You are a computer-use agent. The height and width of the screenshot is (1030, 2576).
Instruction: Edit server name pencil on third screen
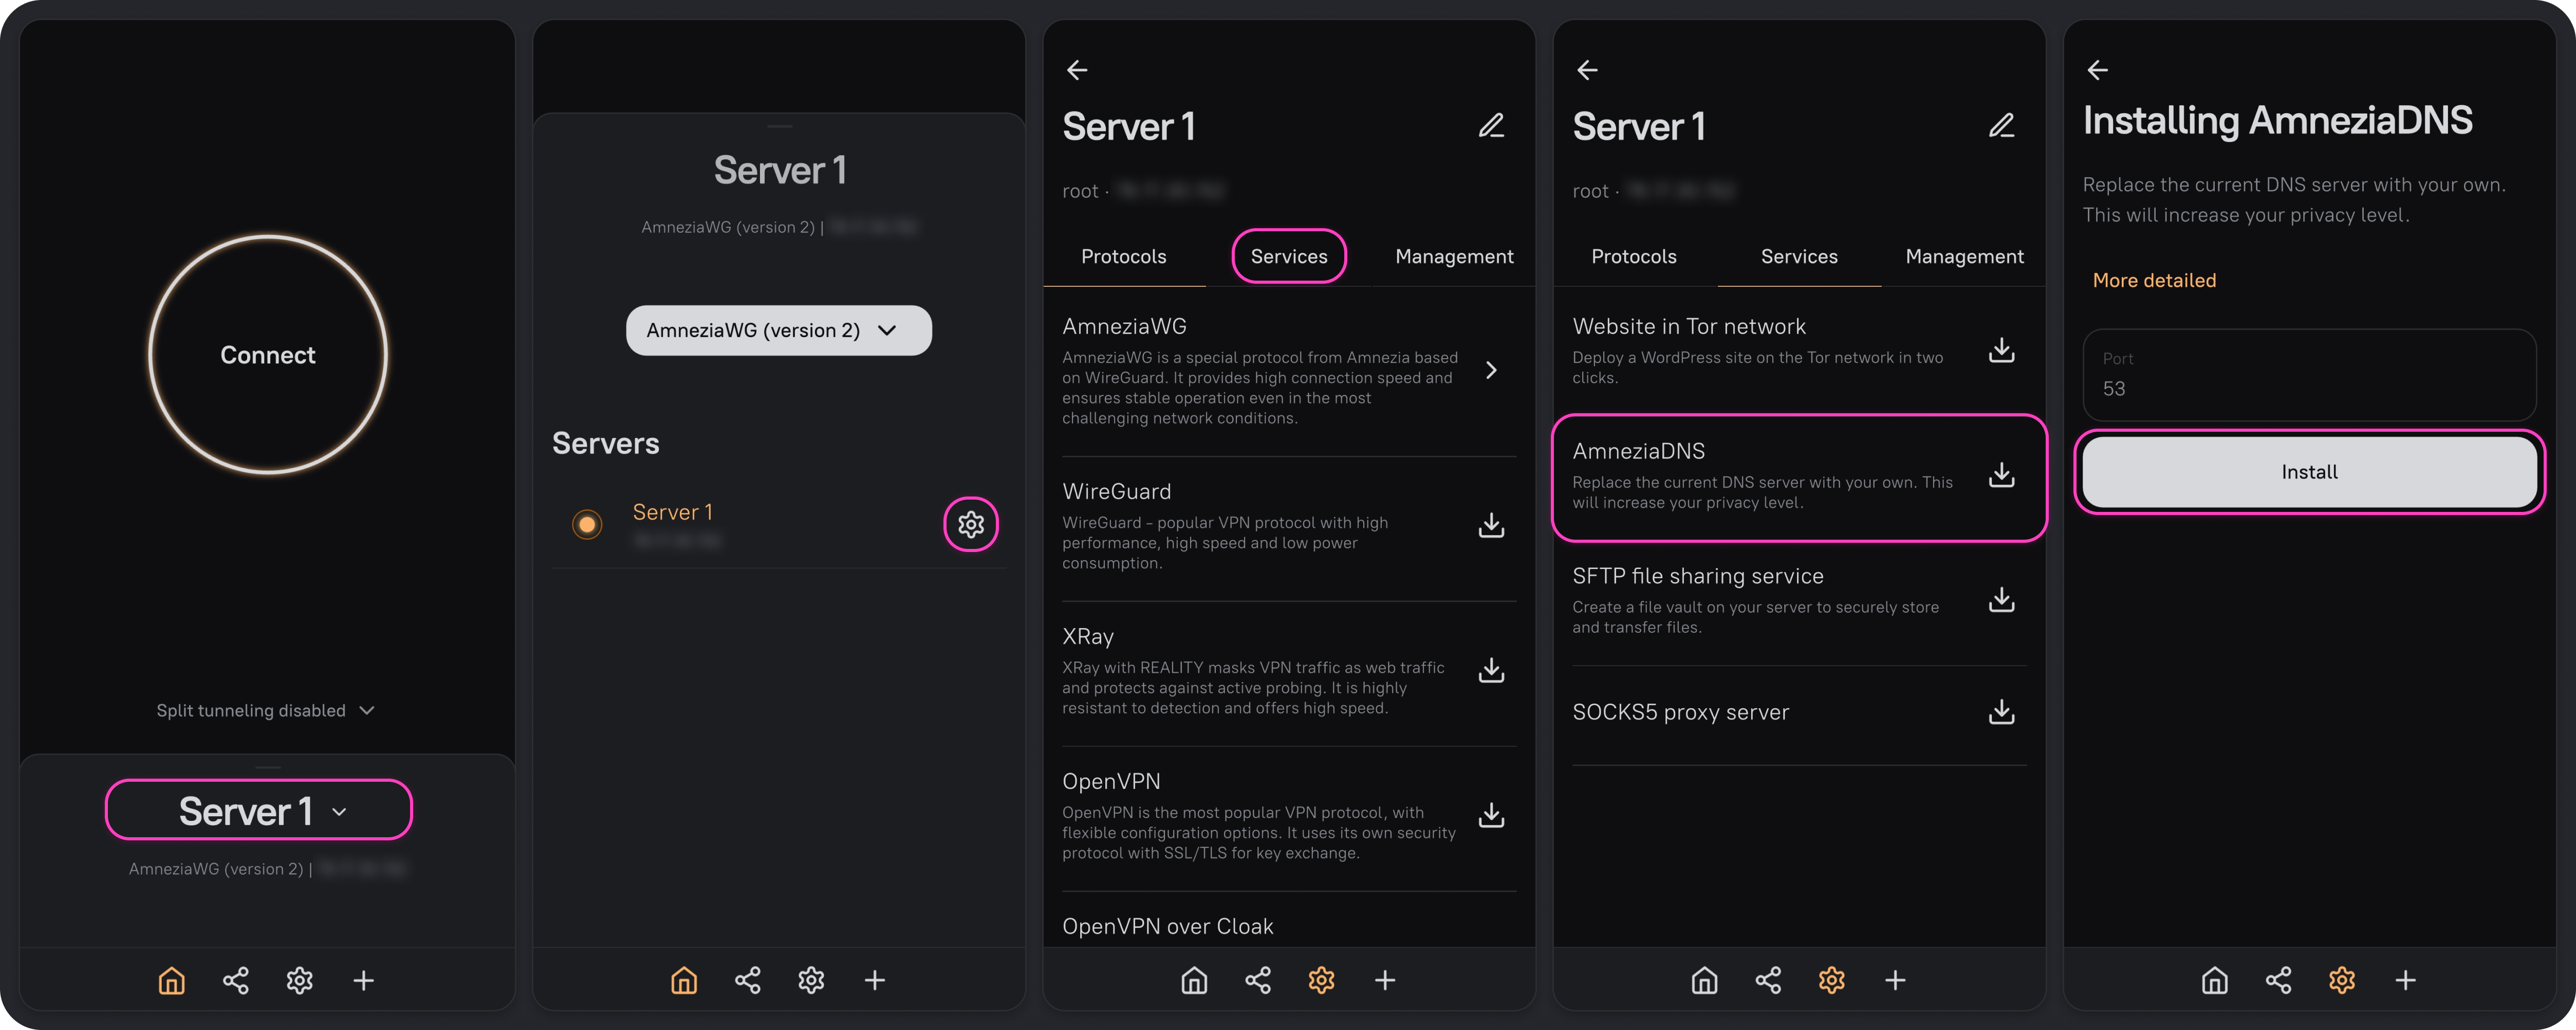point(1491,126)
